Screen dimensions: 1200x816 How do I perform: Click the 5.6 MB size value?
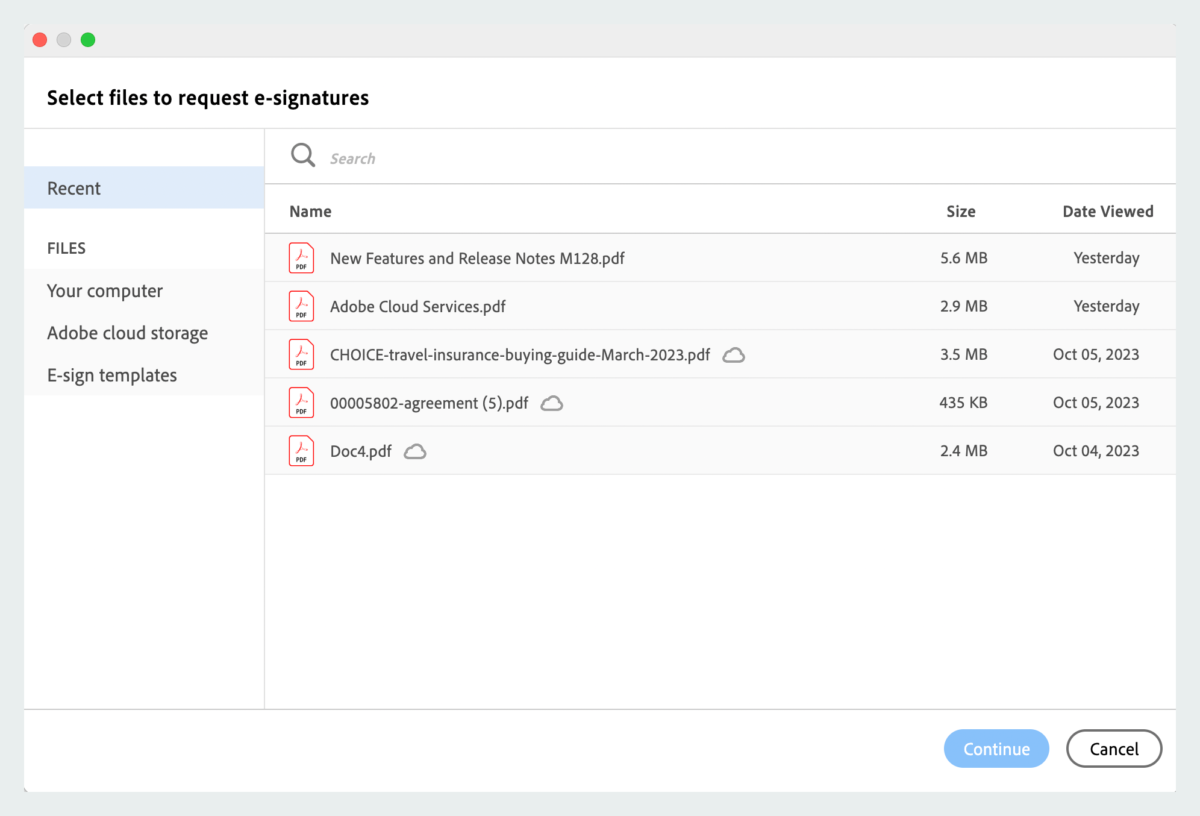964,258
